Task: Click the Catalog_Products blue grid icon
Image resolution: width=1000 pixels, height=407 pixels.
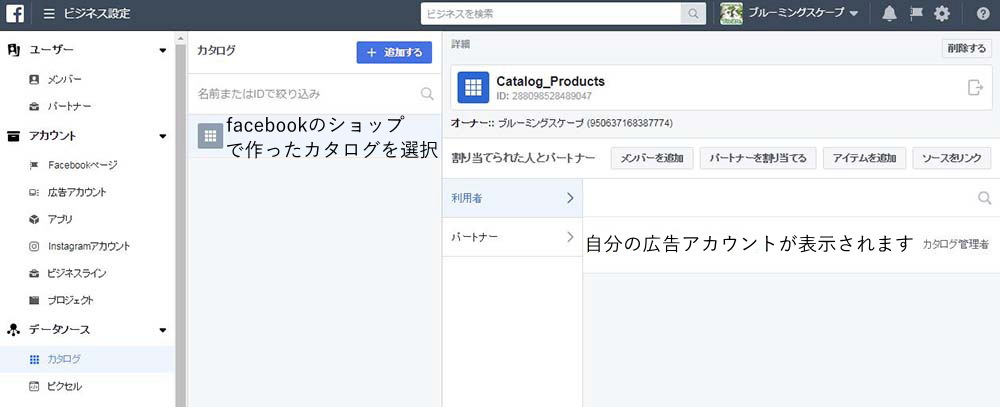Action: click(x=473, y=87)
